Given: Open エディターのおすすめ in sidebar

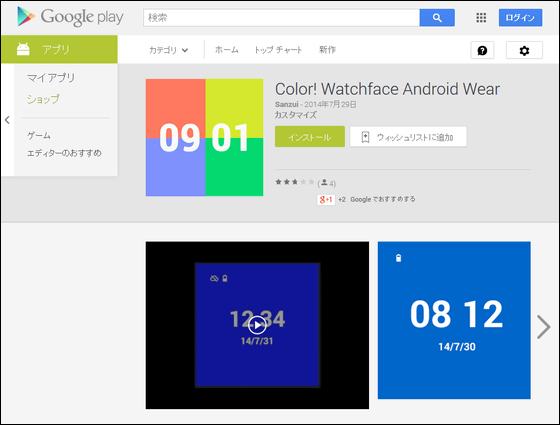Looking at the screenshot, I should click(64, 153).
